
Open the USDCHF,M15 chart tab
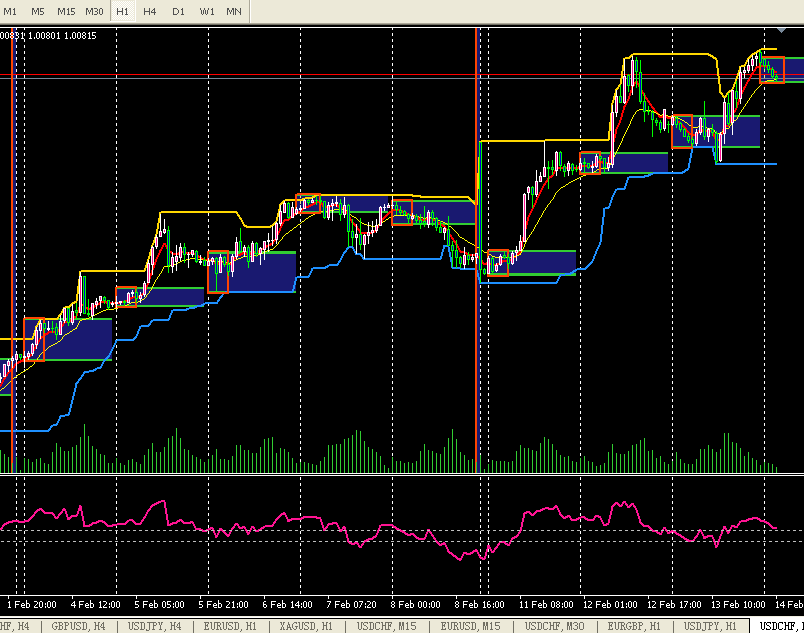click(387, 626)
